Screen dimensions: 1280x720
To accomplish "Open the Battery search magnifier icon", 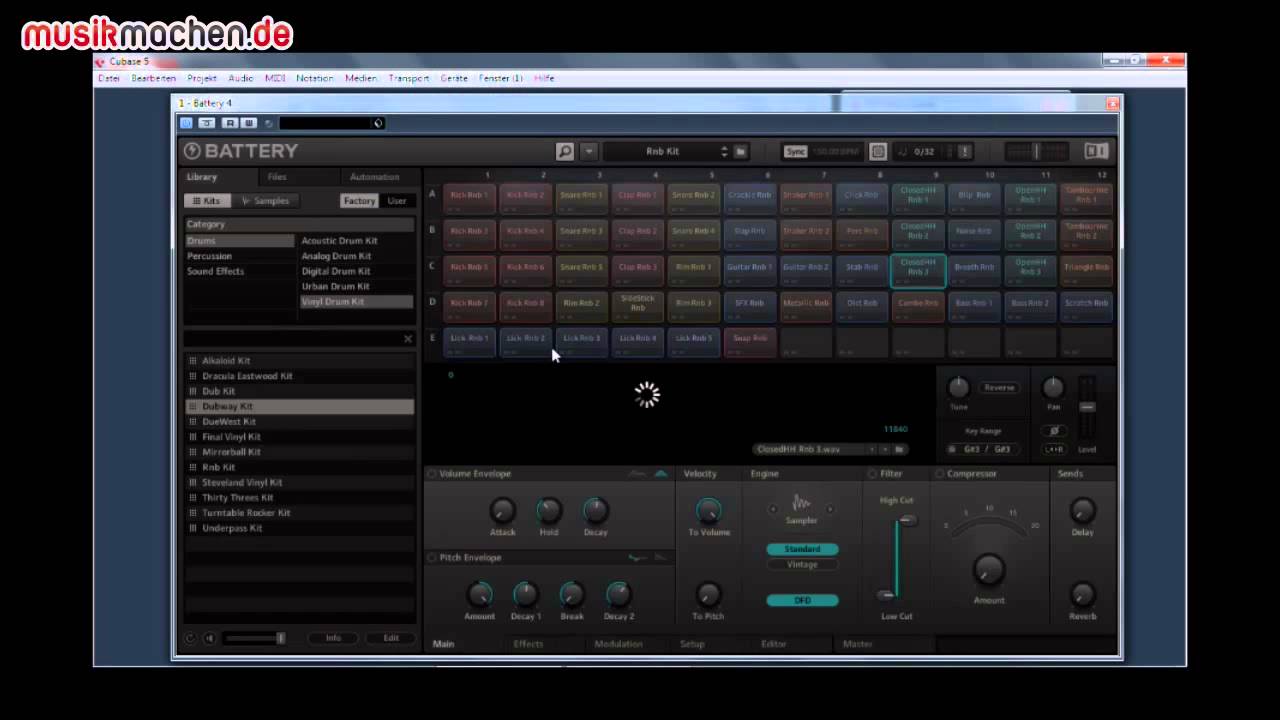I will click(565, 151).
